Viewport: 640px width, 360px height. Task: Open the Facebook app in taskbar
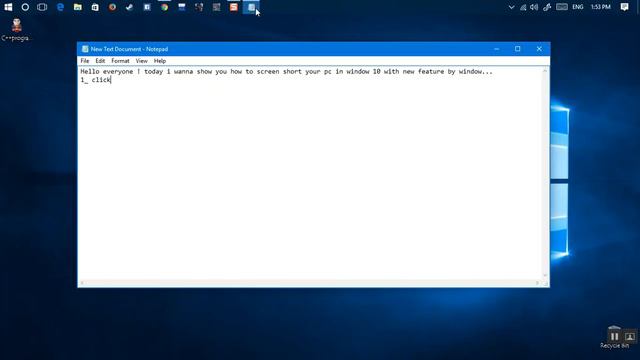pyautogui.click(x=147, y=7)
